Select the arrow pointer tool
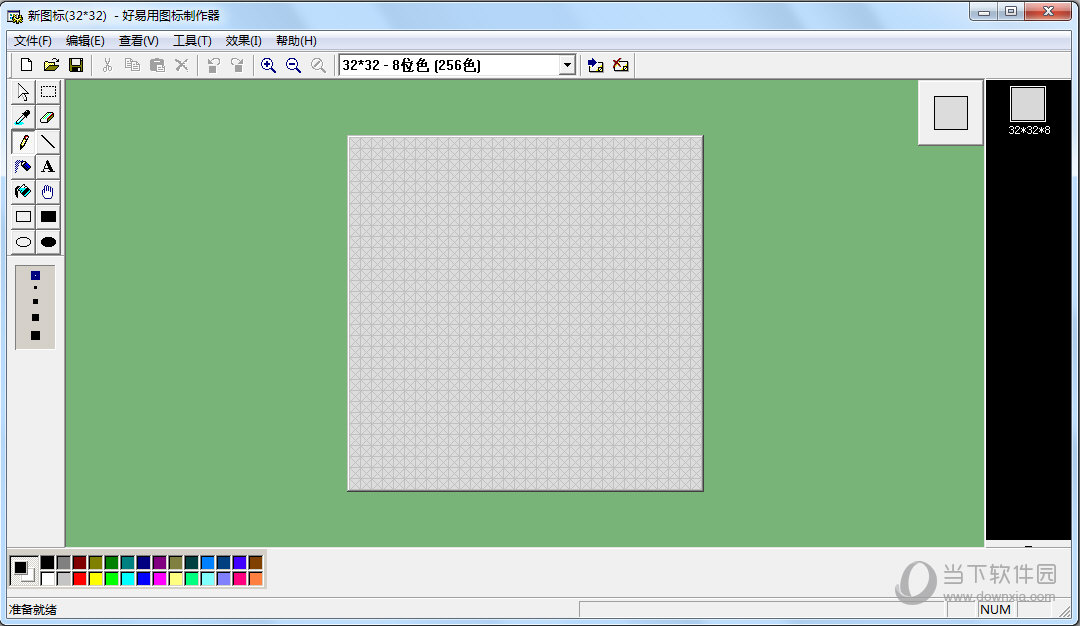The image size is (1080, 626). [x=23, y=92]
